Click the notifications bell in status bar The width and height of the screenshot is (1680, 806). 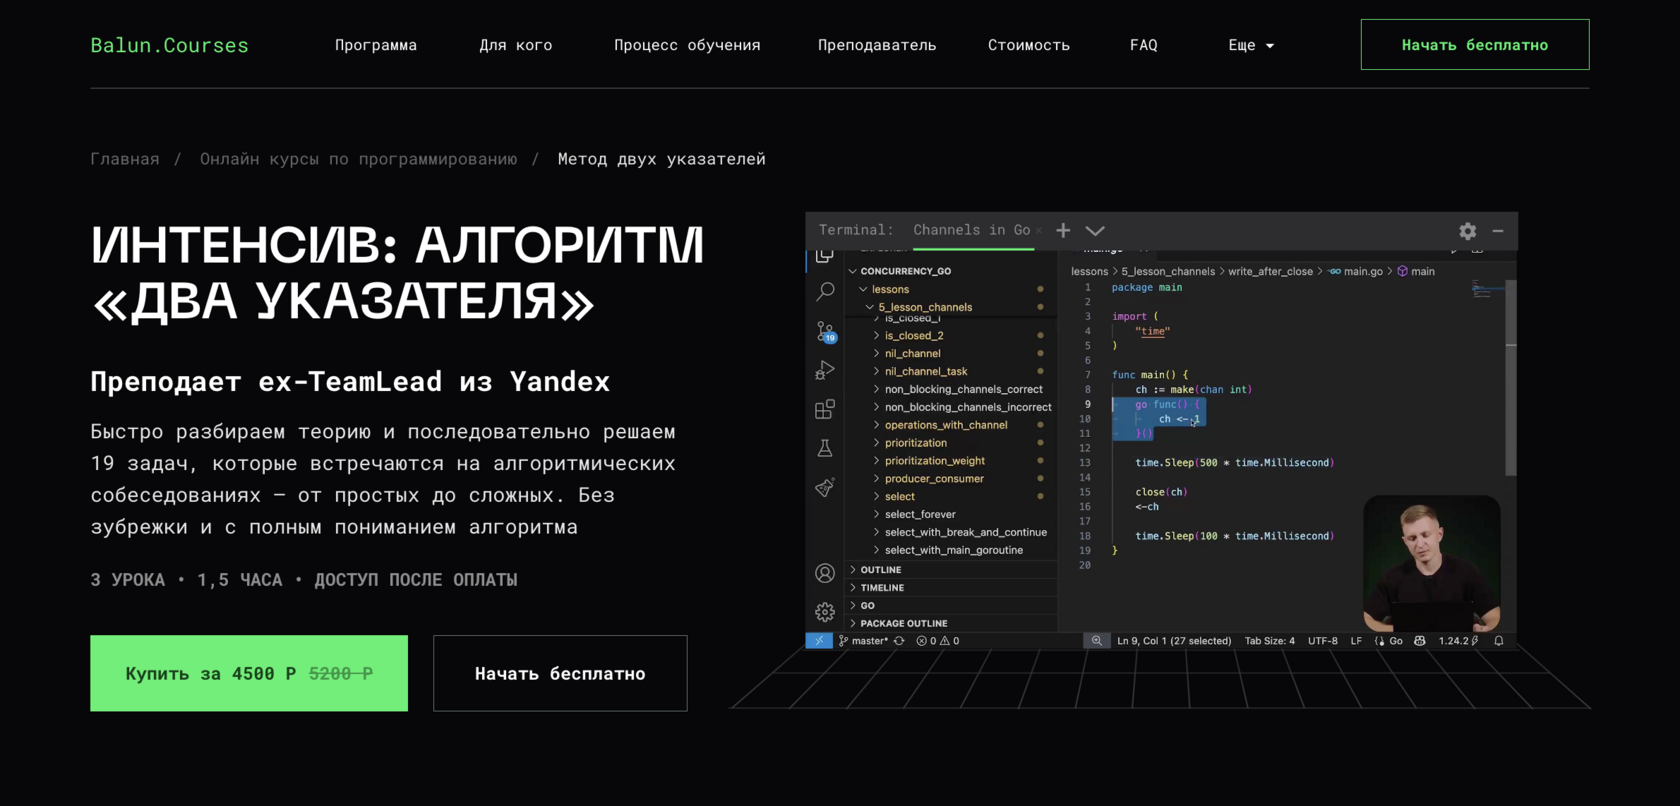point(1499,641)
